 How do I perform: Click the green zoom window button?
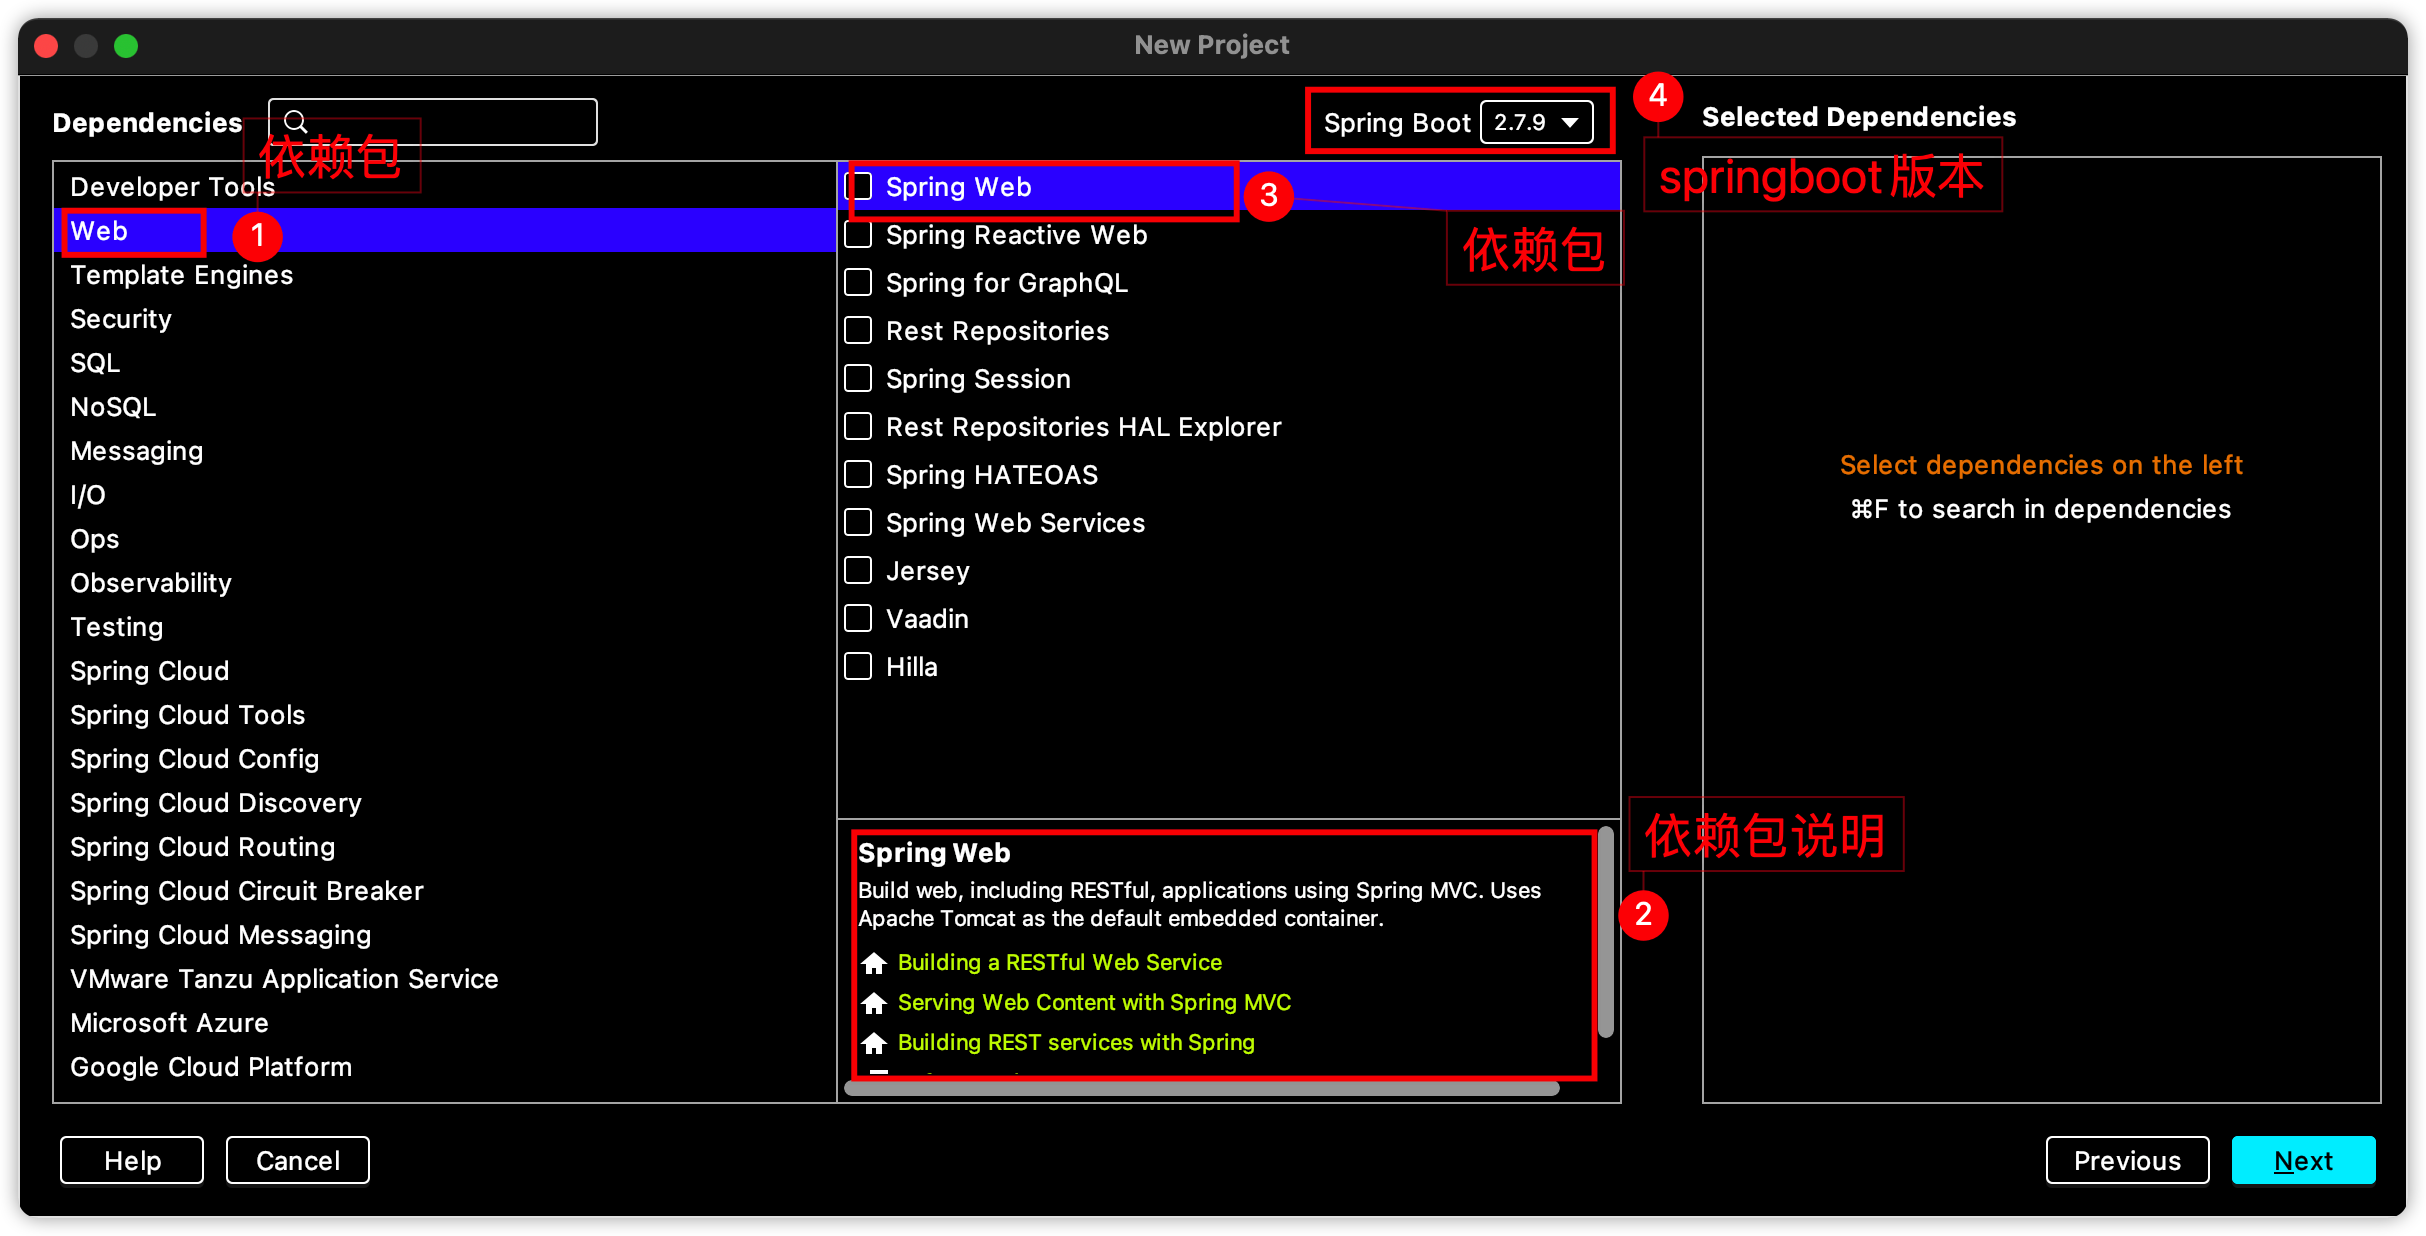pos(126,46)
